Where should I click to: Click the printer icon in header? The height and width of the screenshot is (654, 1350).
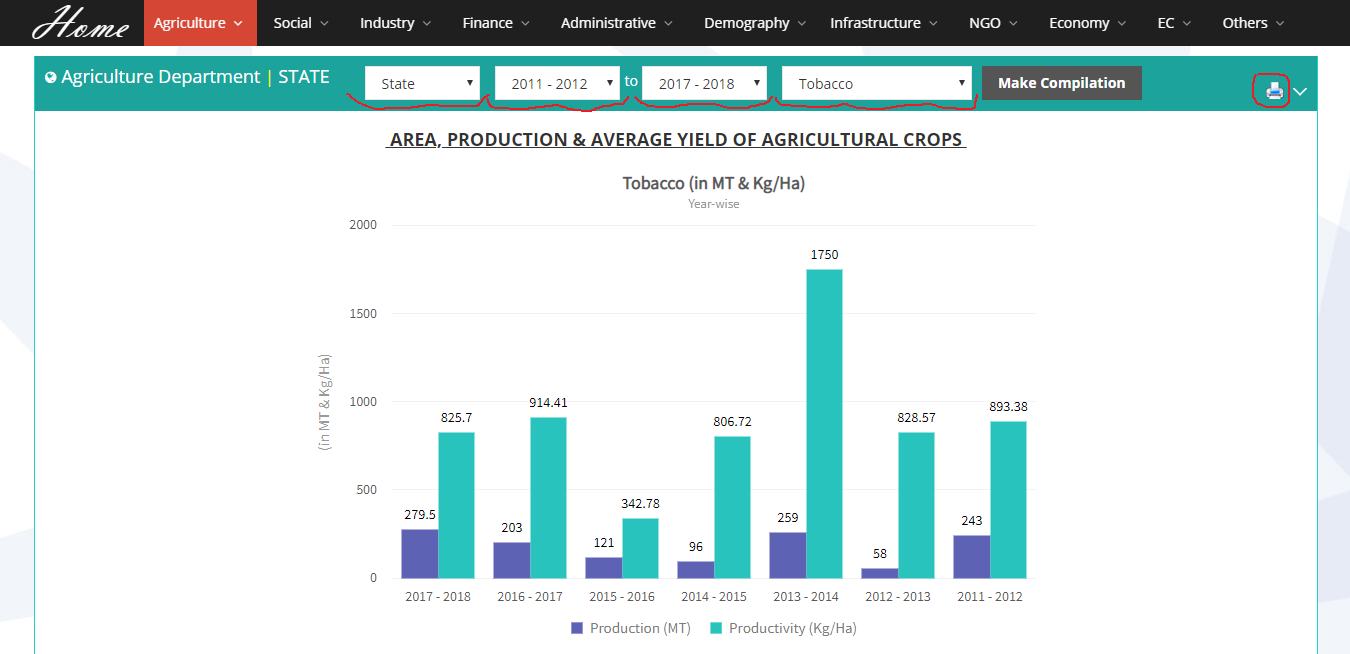1274,91
